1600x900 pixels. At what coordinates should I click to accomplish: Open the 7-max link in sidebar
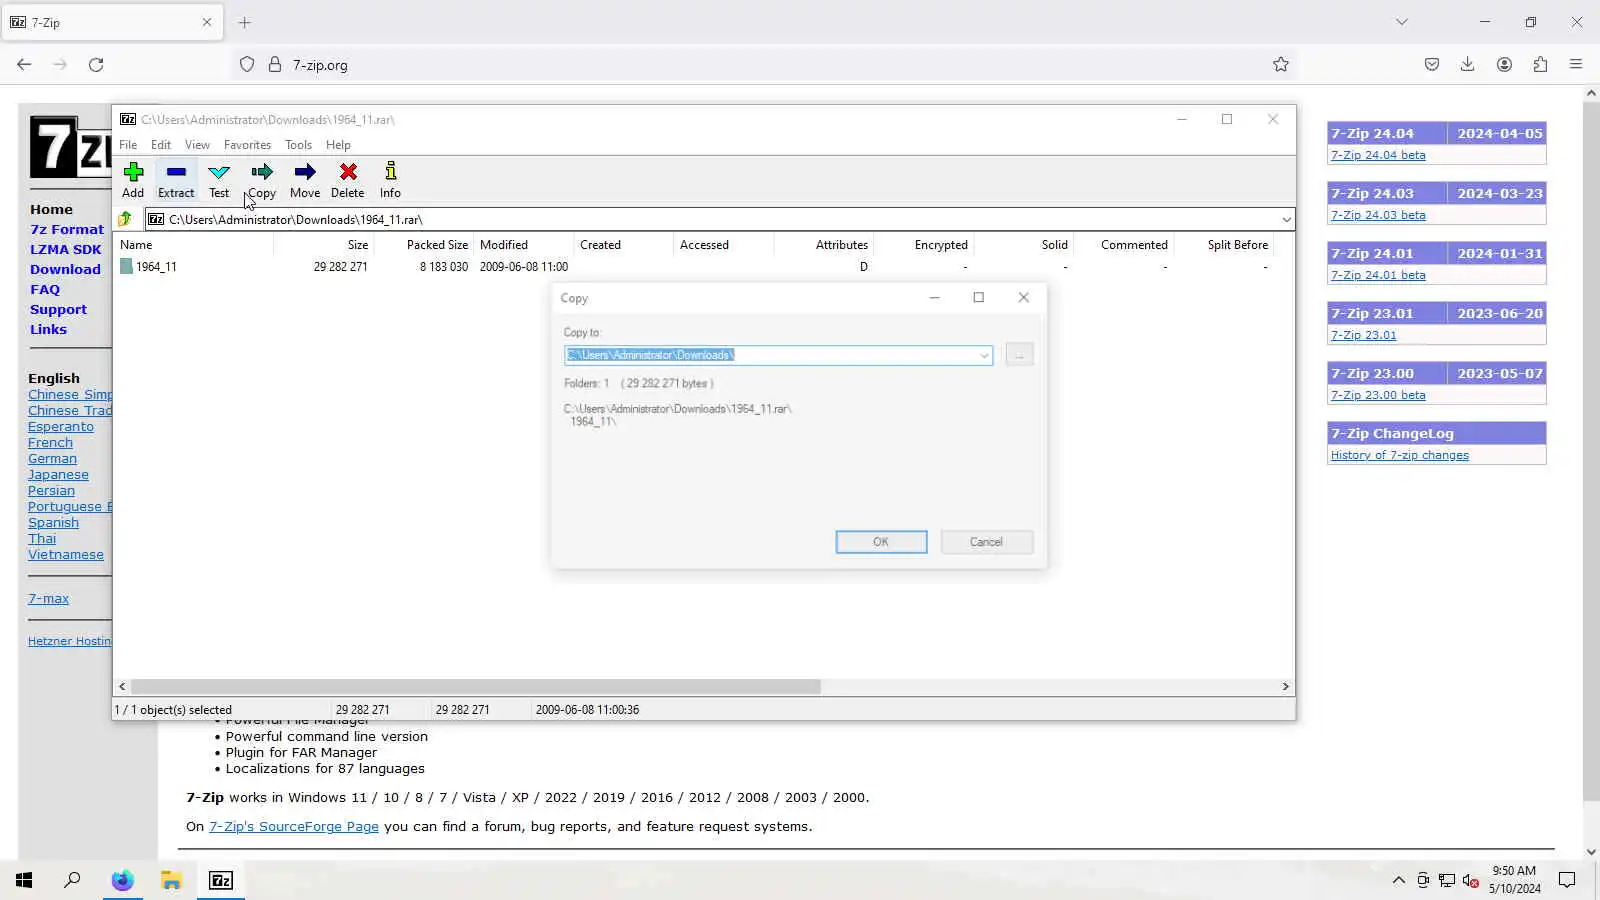[x=48, y=599]
